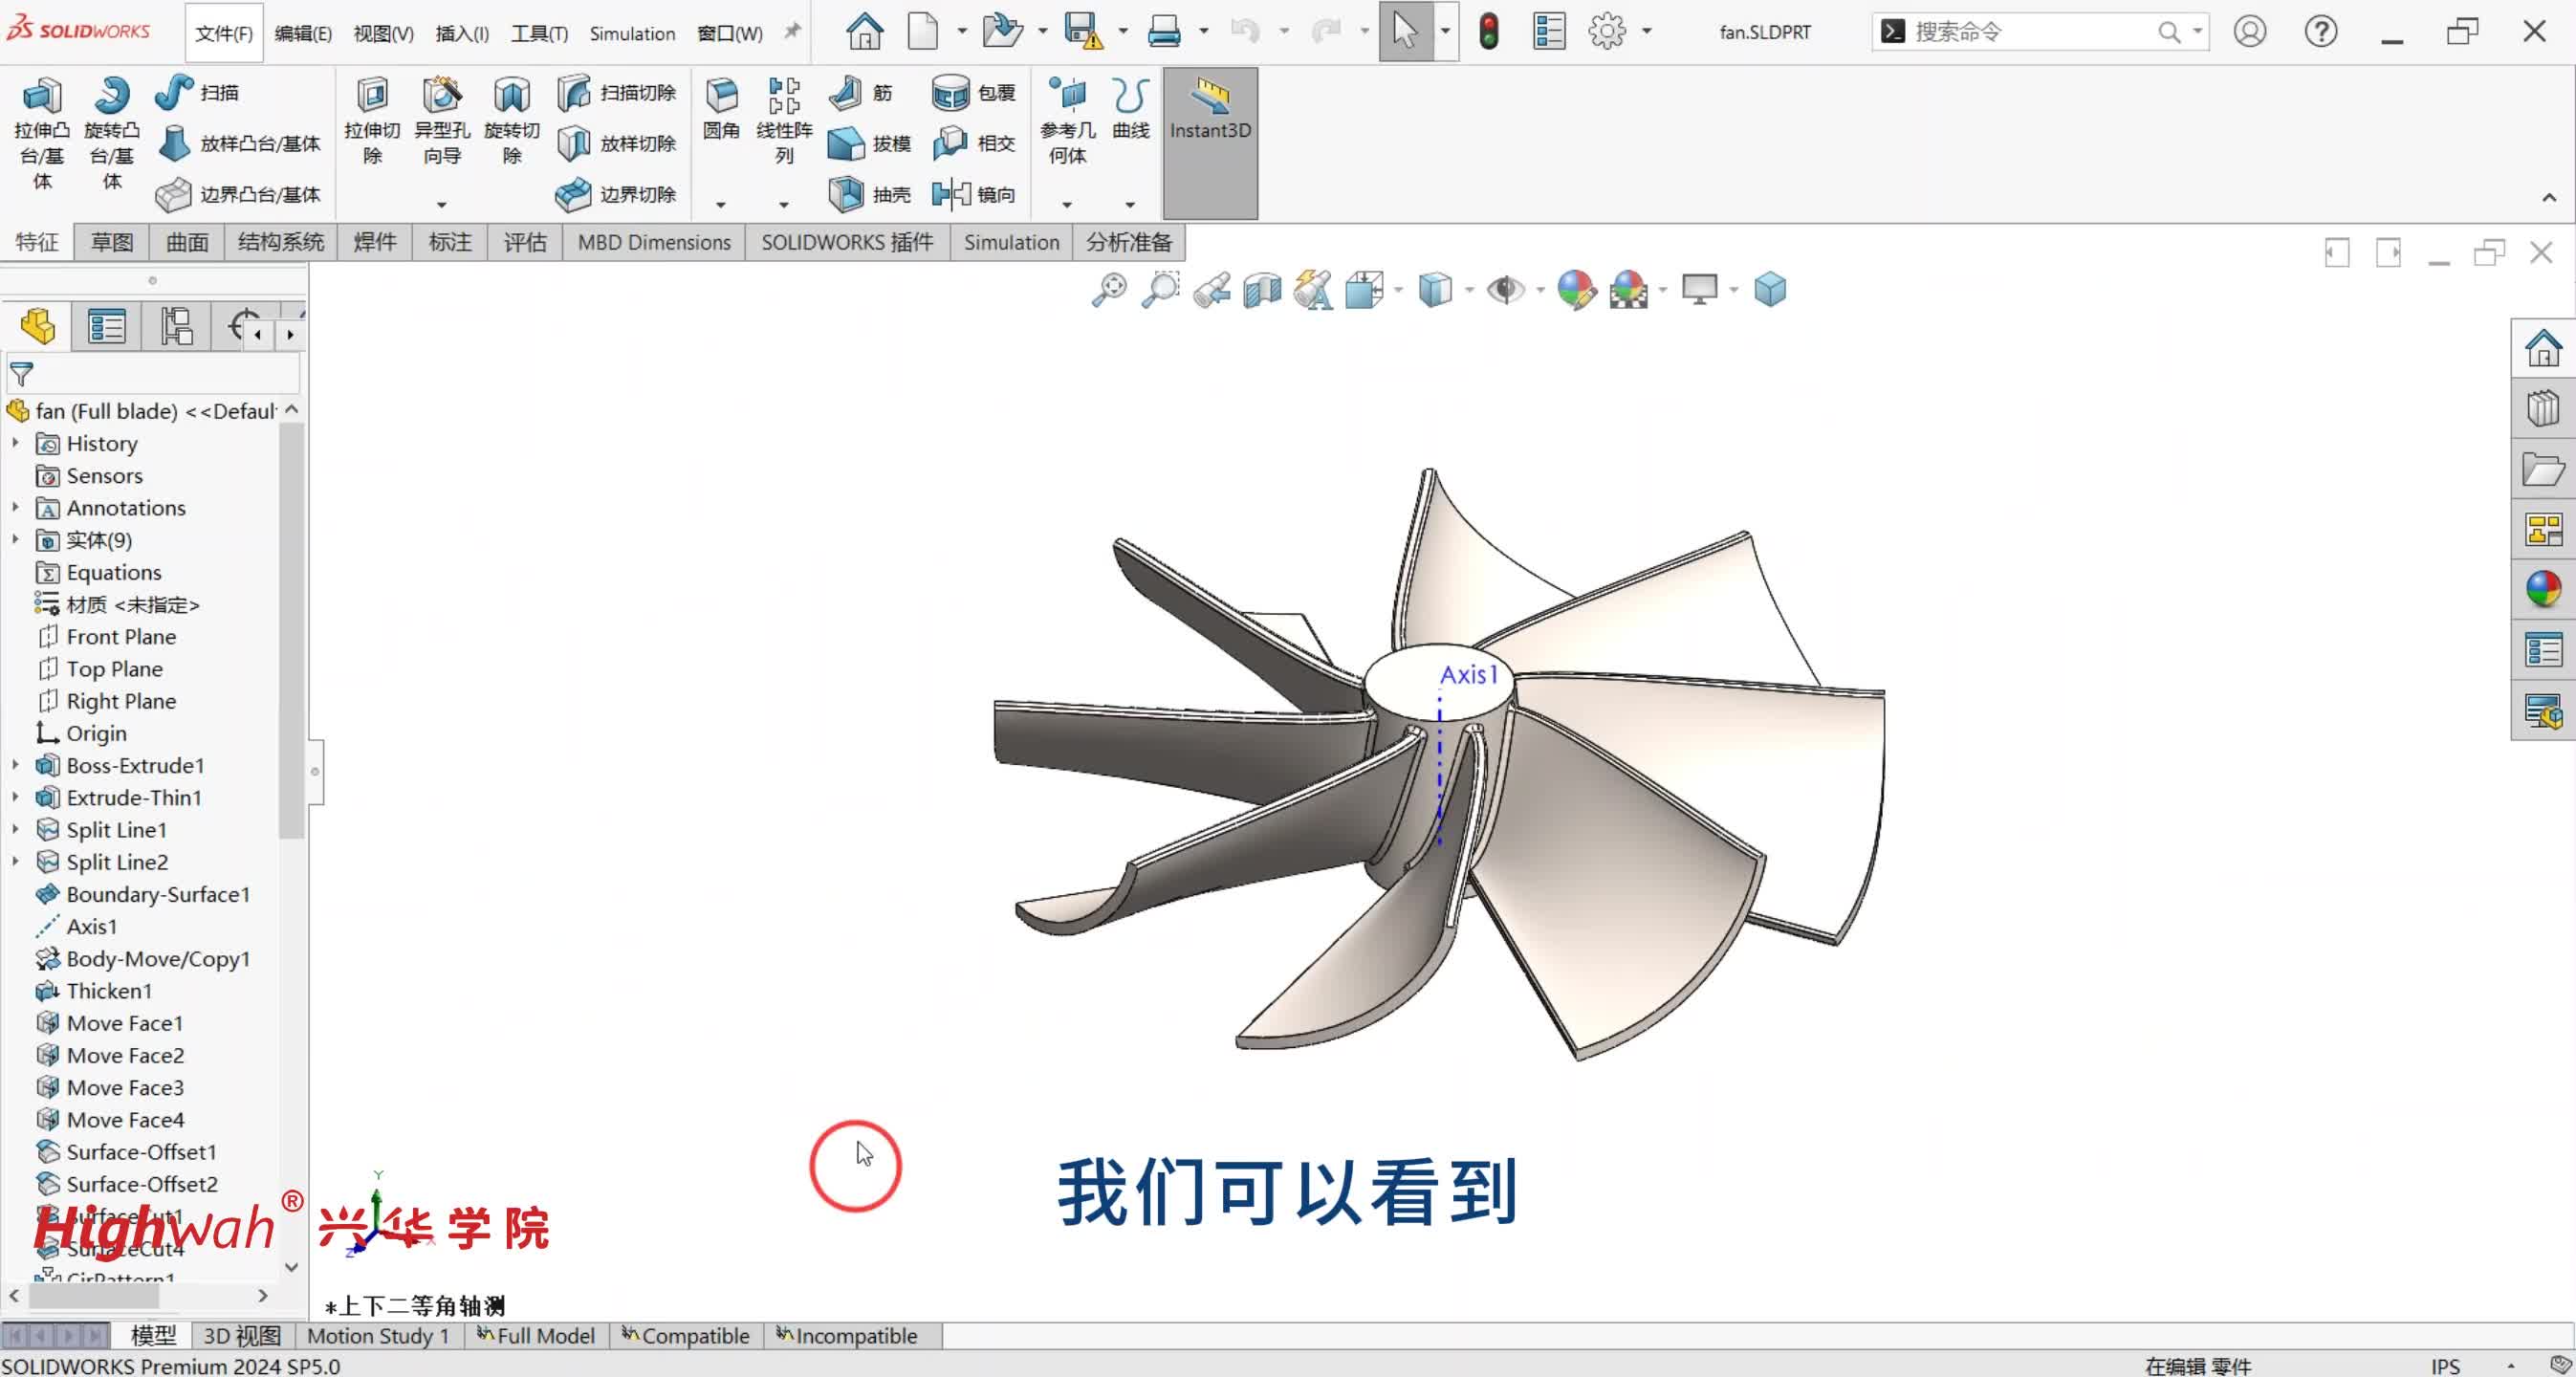Click the Fillet (圆角) tool icon
This screenshot has width=2576, height=1377.
click(x=720, y=96)
